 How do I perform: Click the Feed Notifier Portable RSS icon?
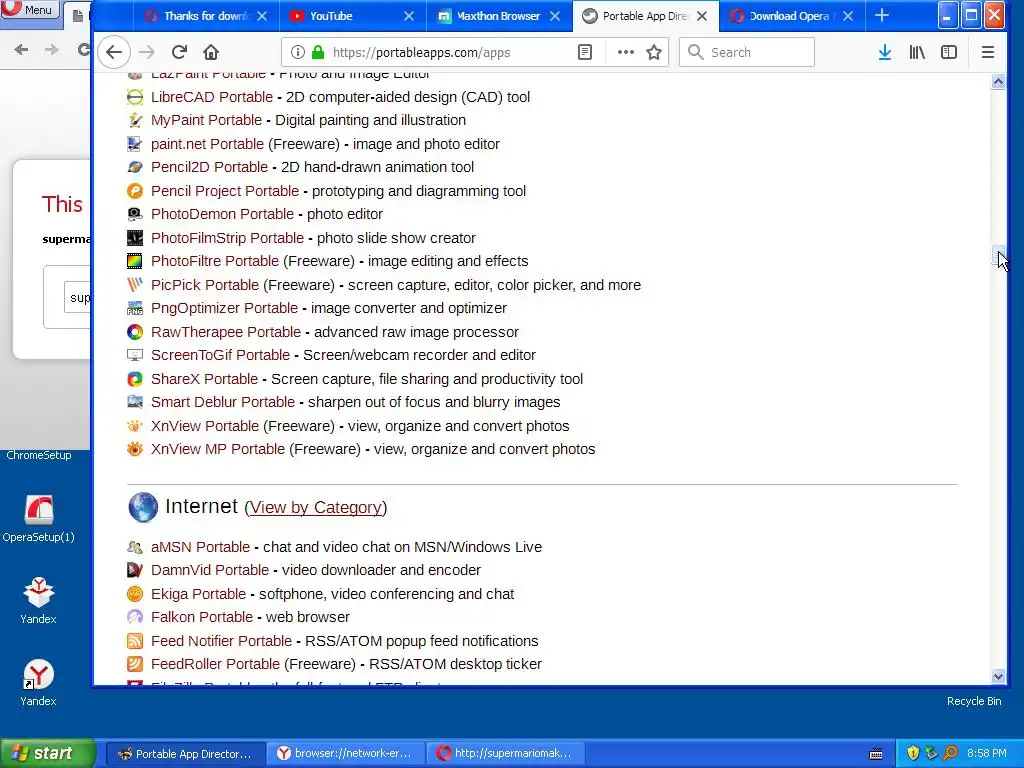tap(135, 641)
